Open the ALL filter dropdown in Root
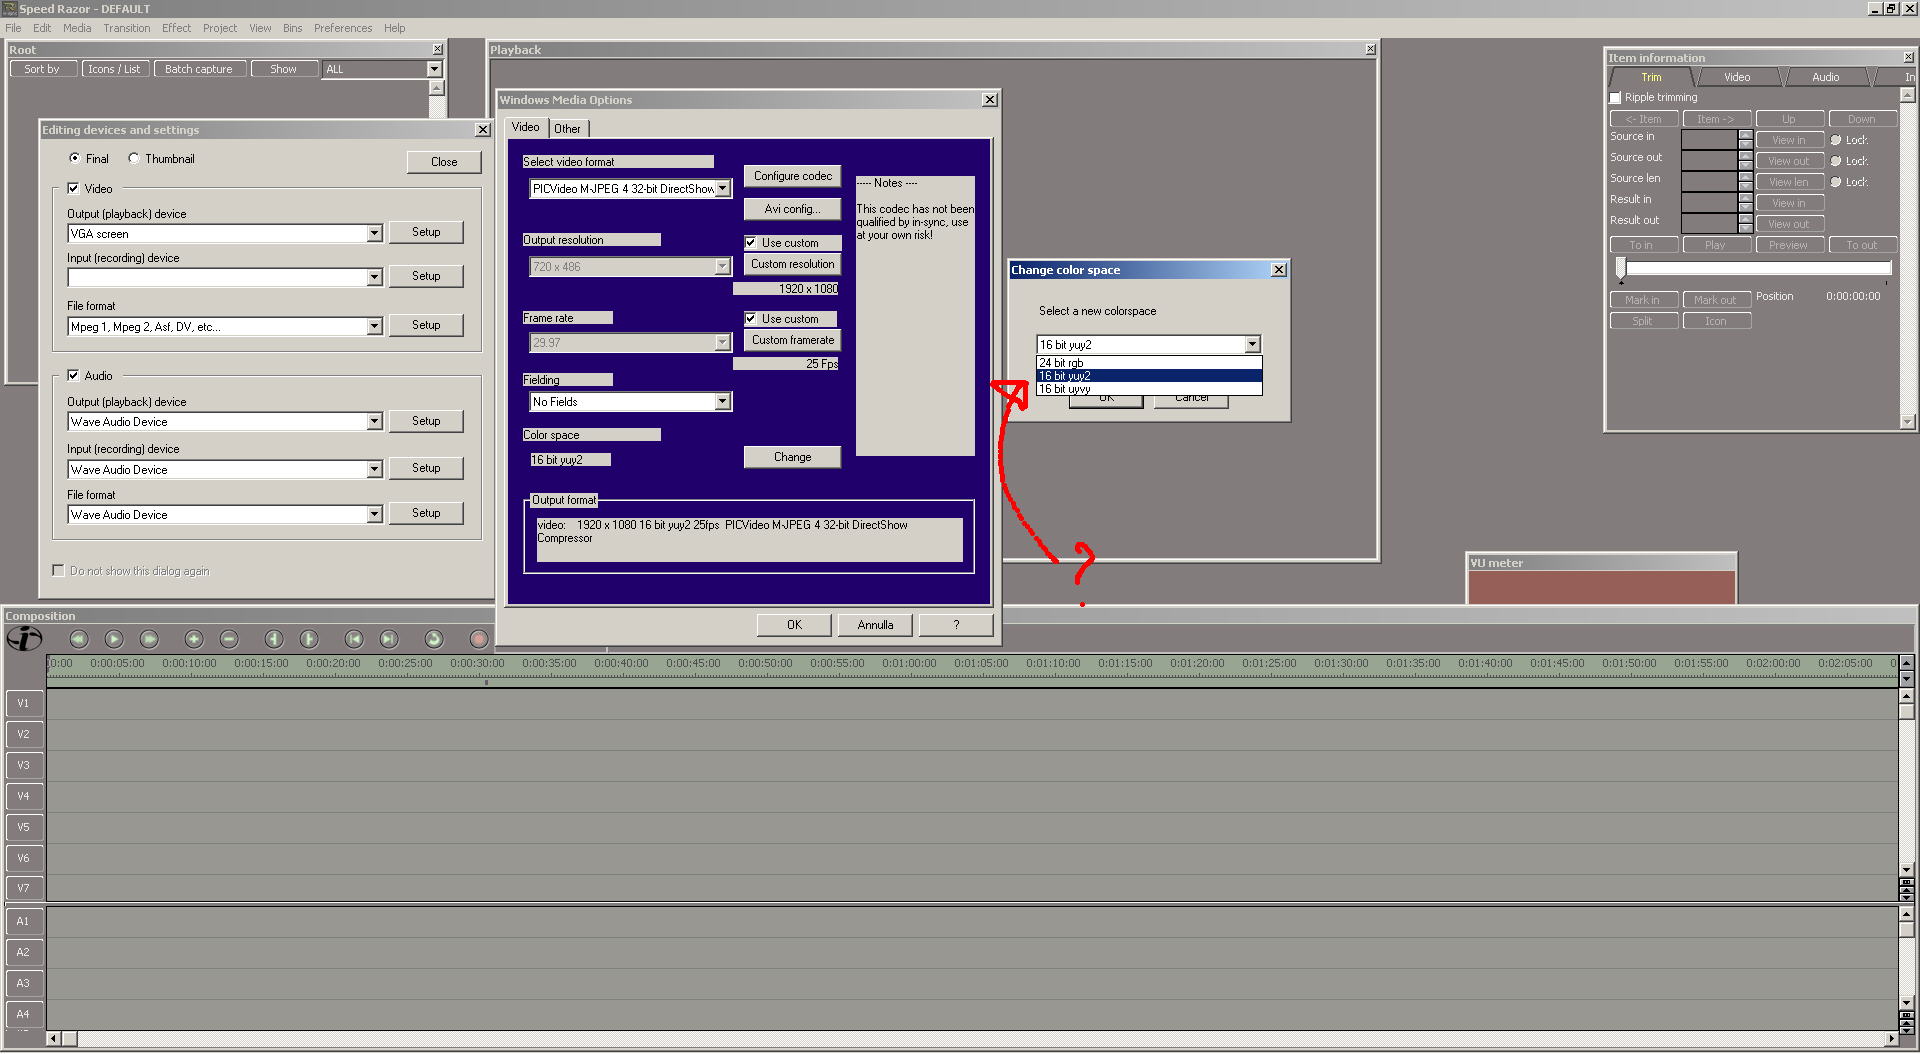The height and width of the screenshot is (1054, 1920). (434, 69)
